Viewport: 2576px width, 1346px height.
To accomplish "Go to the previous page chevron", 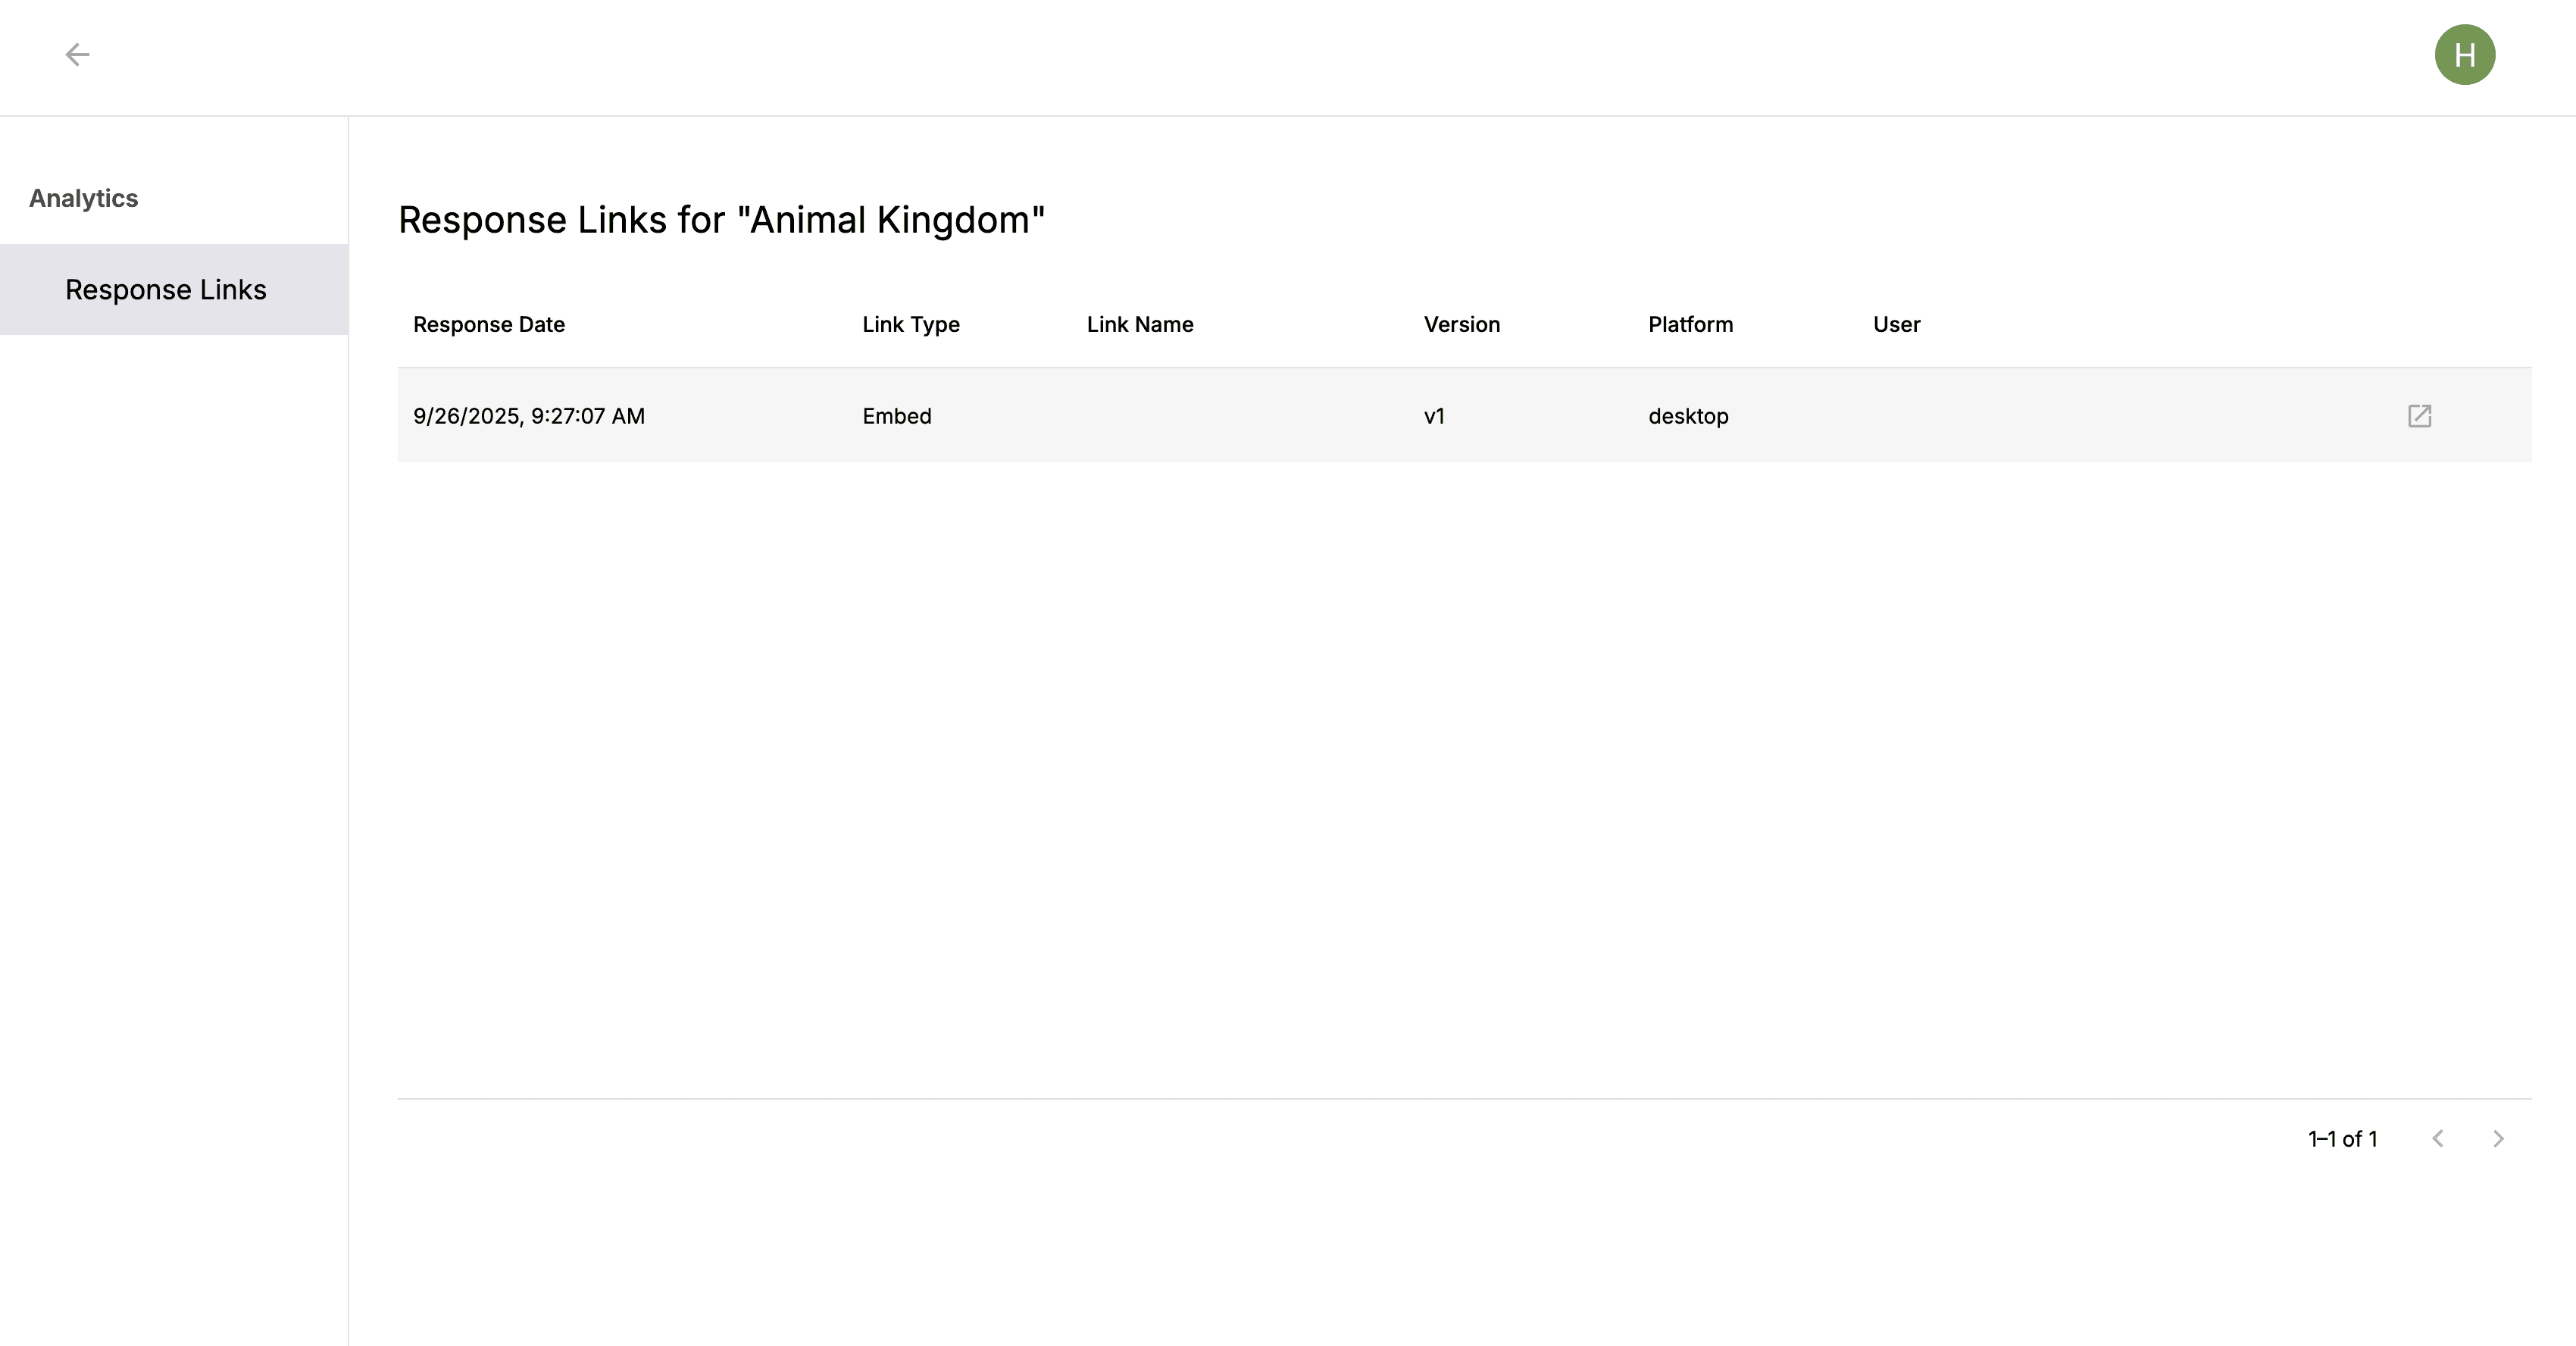I will point(2438,1139).
